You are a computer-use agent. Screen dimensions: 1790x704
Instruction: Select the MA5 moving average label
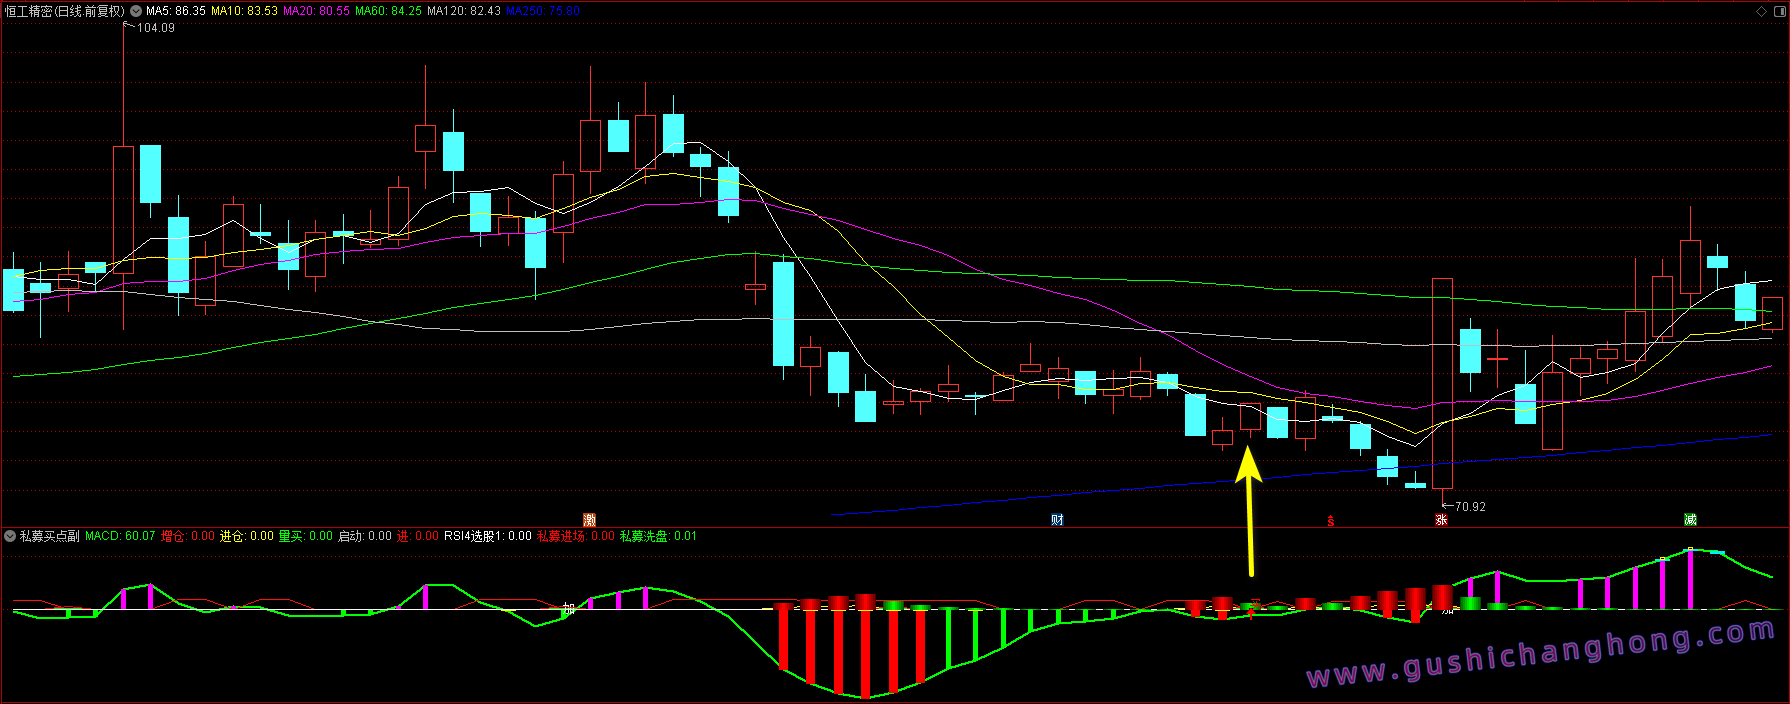[176, 11]
